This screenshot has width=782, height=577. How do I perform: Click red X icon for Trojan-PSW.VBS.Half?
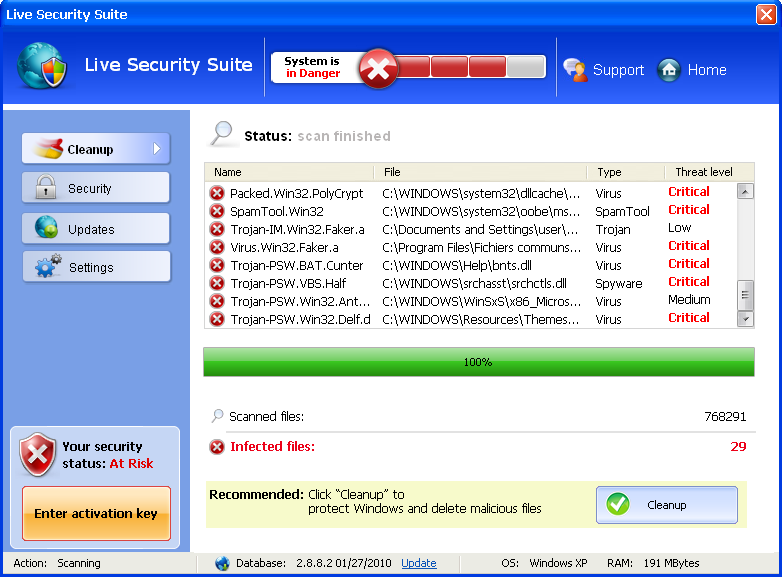coord(216,283)
